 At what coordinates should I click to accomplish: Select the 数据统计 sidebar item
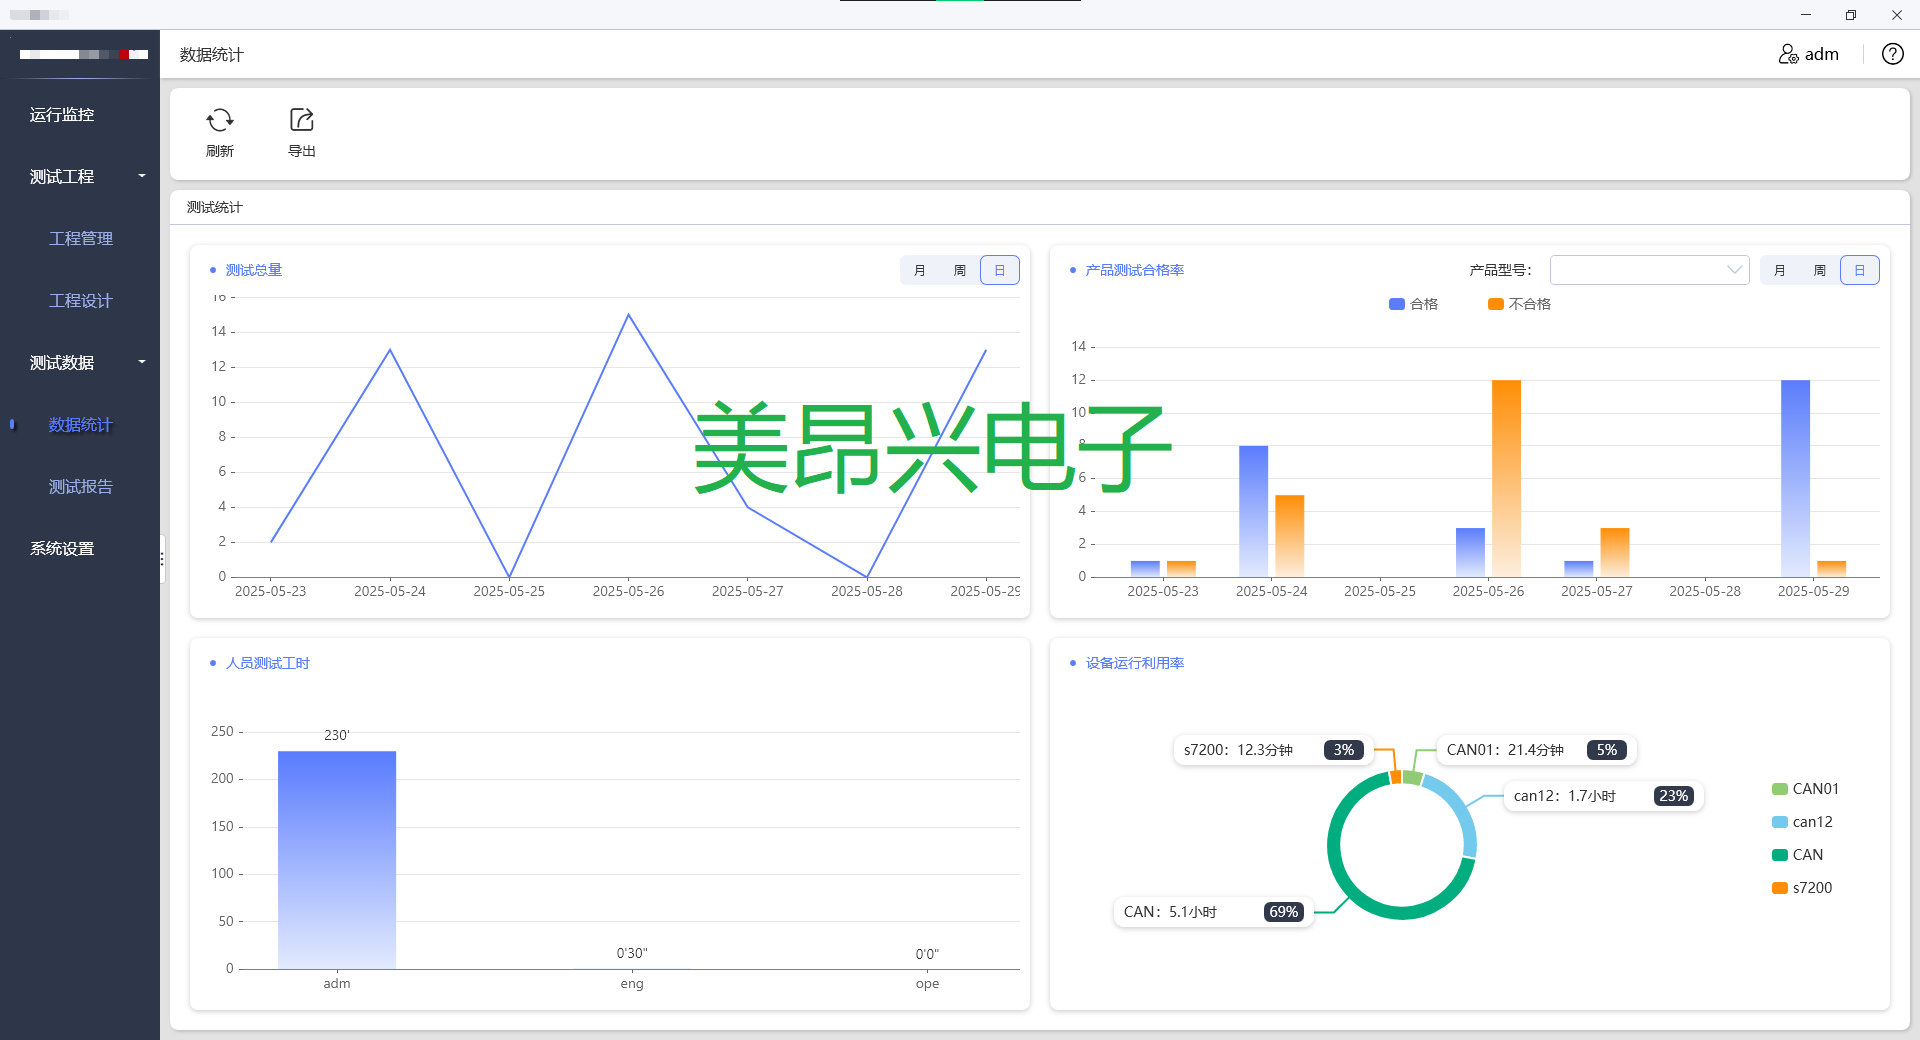(81, 424)
